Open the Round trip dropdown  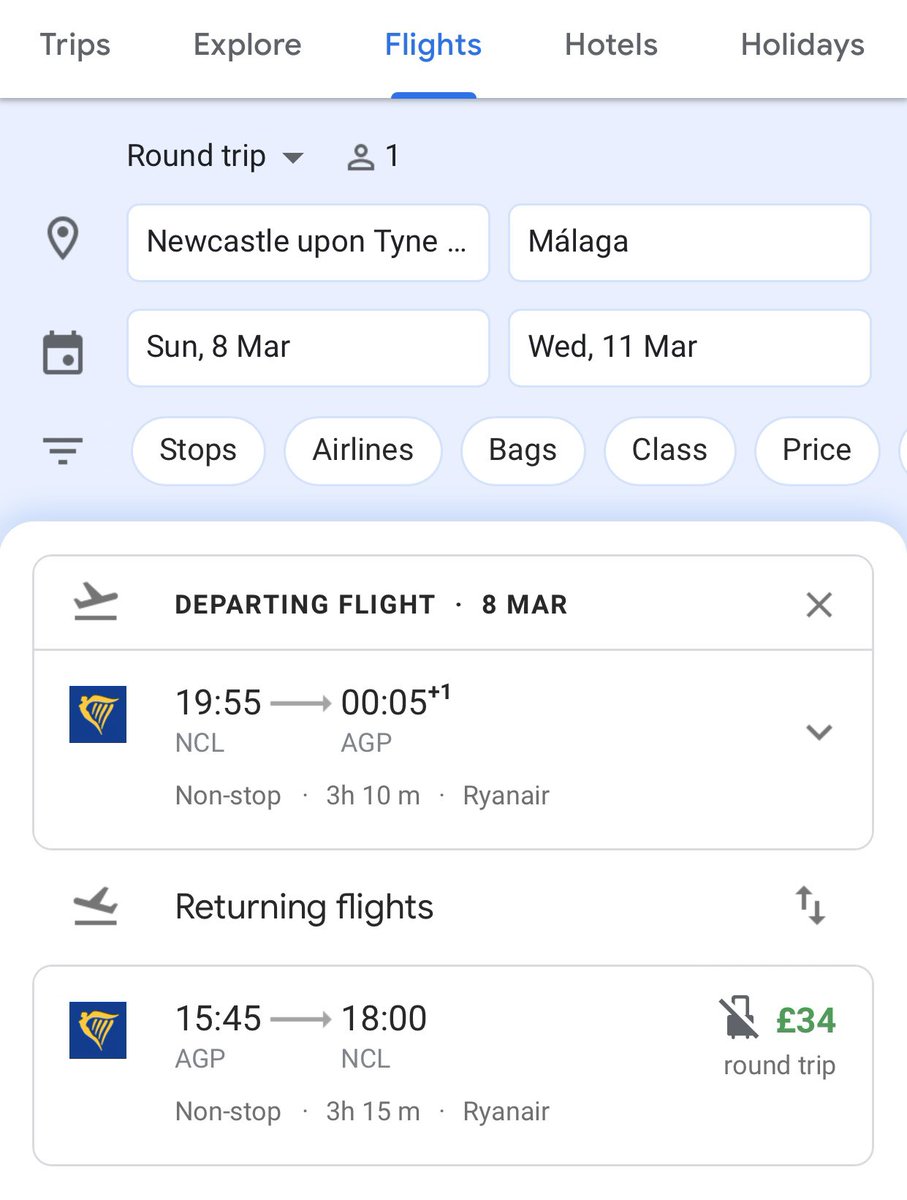(x=215, y=156)
